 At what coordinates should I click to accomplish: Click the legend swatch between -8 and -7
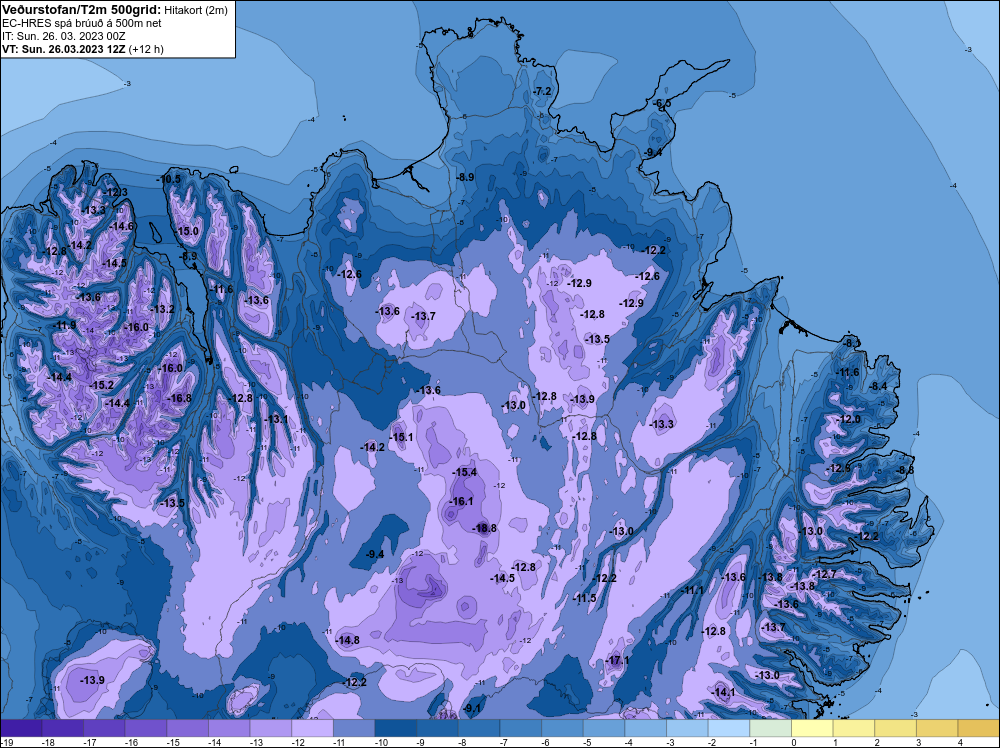[x=479, y=728]
